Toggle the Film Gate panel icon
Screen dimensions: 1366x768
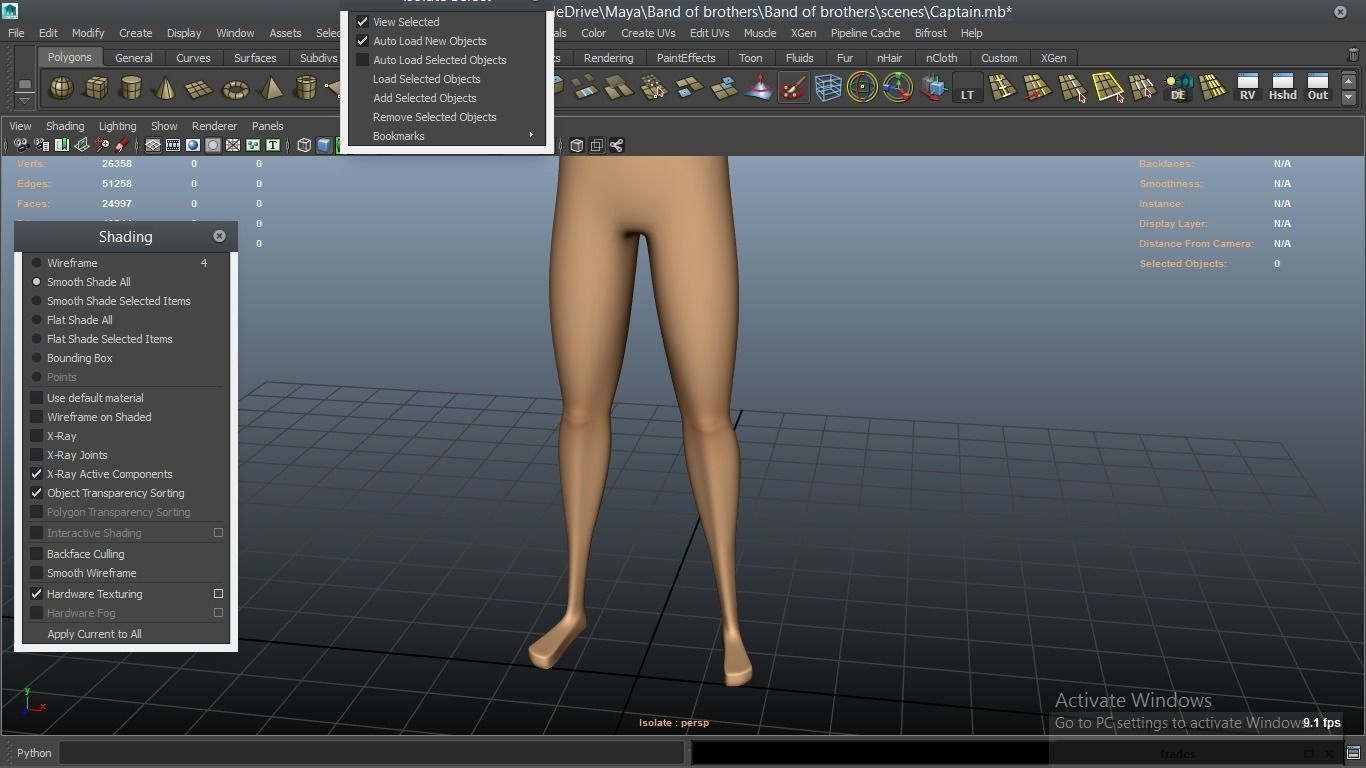[x=173, y=145]
